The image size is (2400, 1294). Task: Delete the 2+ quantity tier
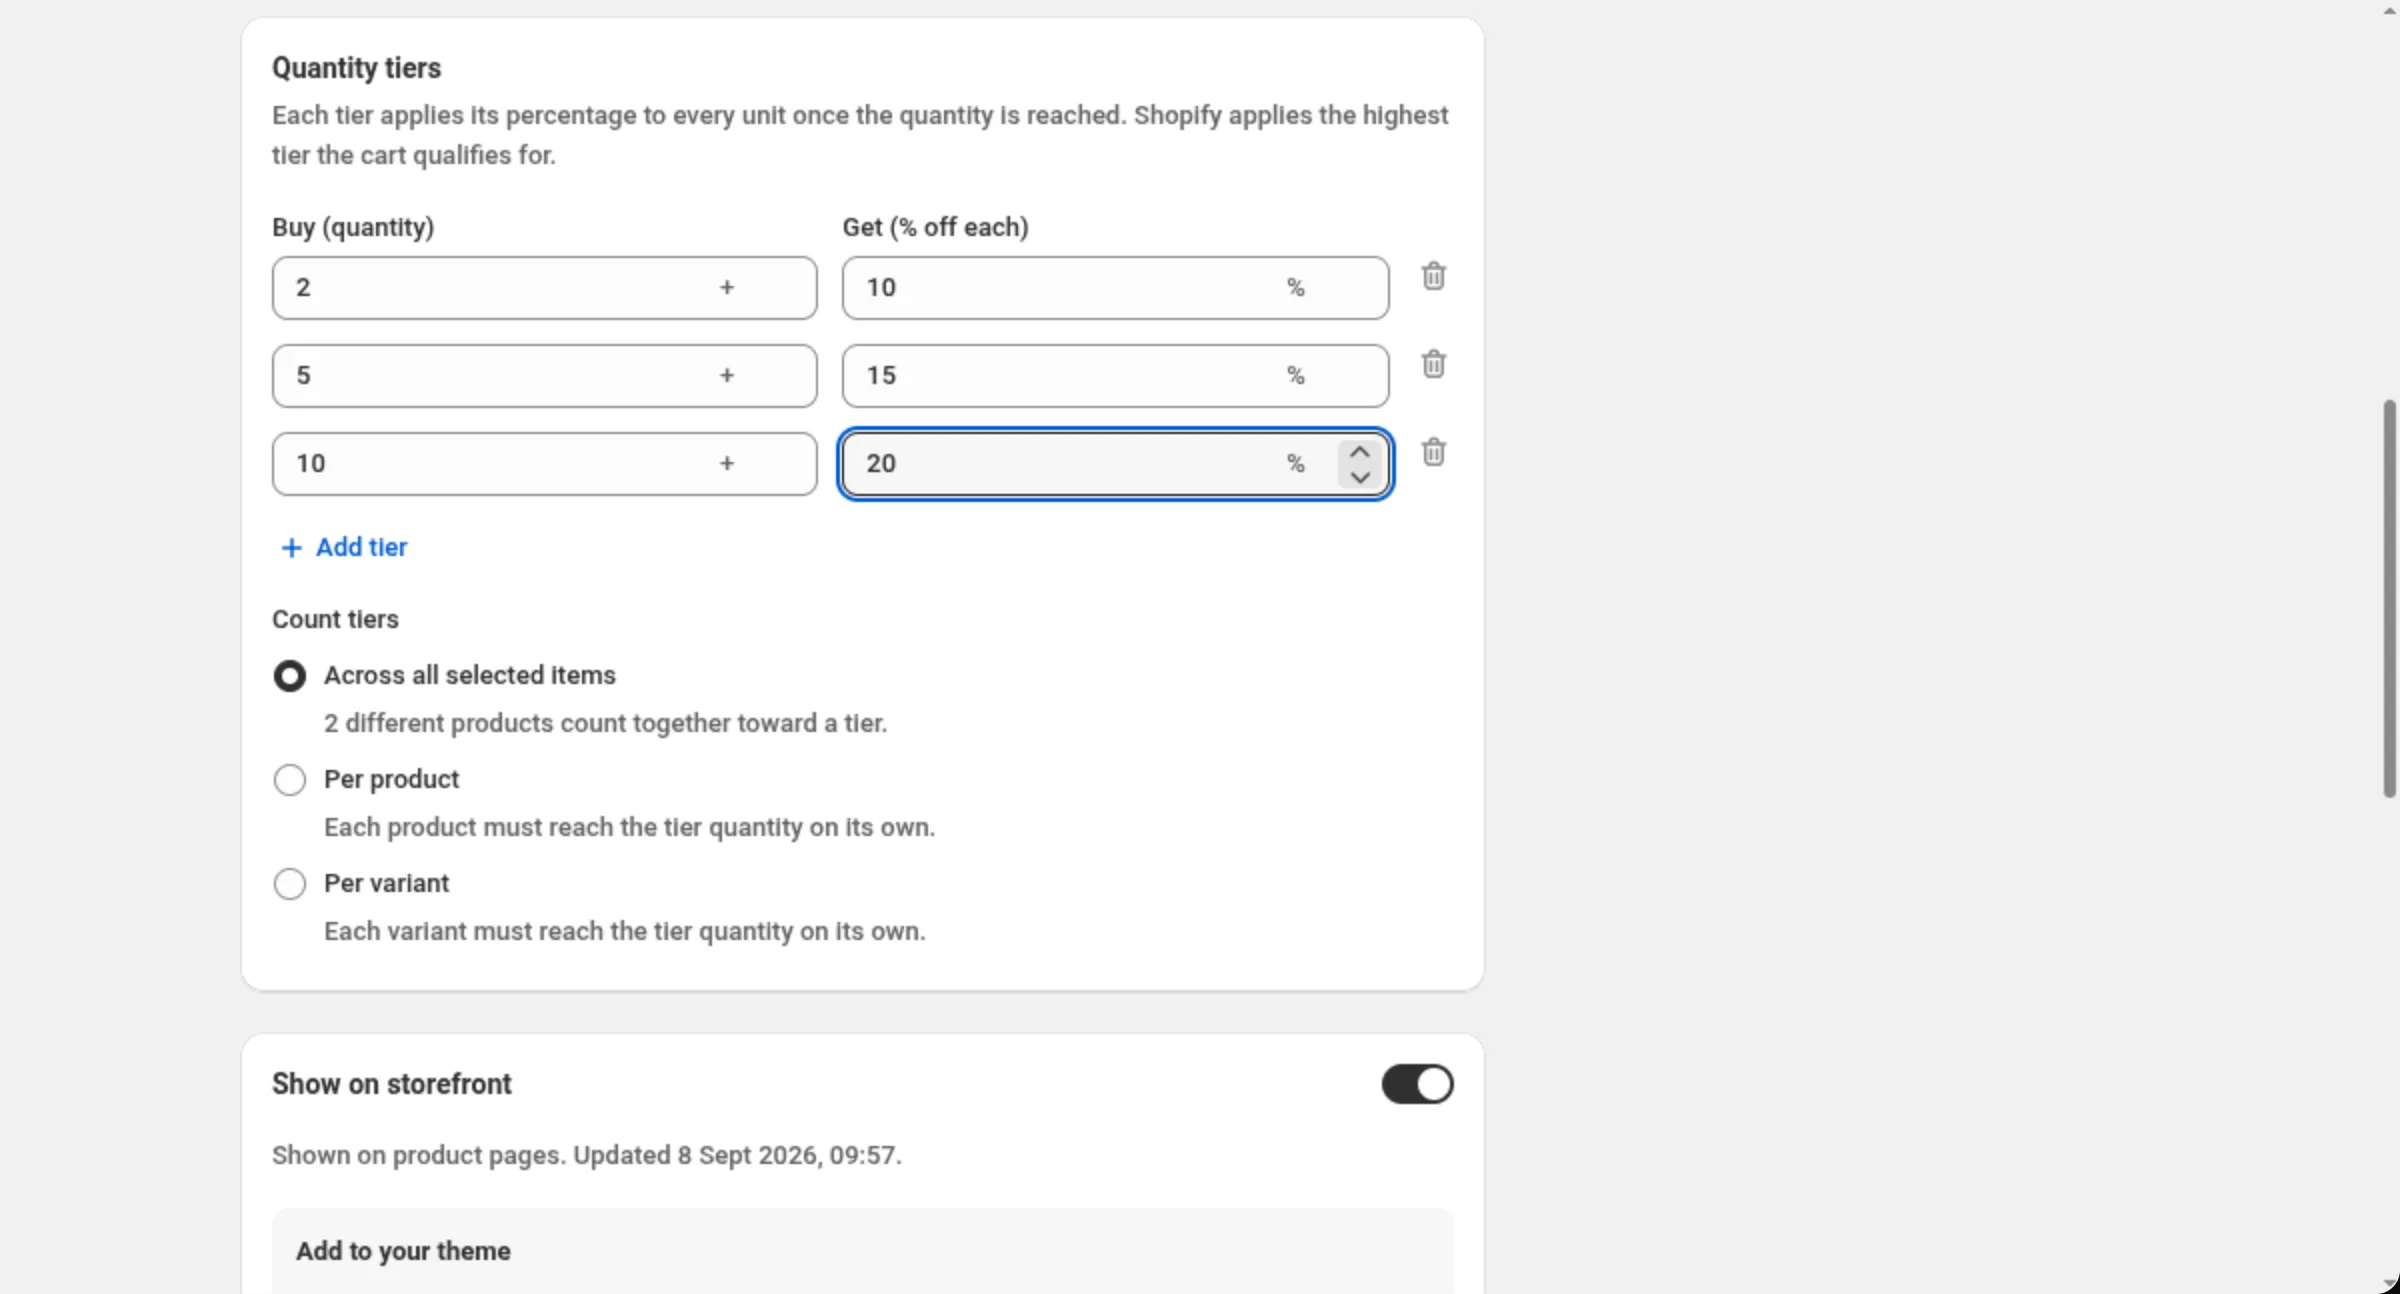1433,276
